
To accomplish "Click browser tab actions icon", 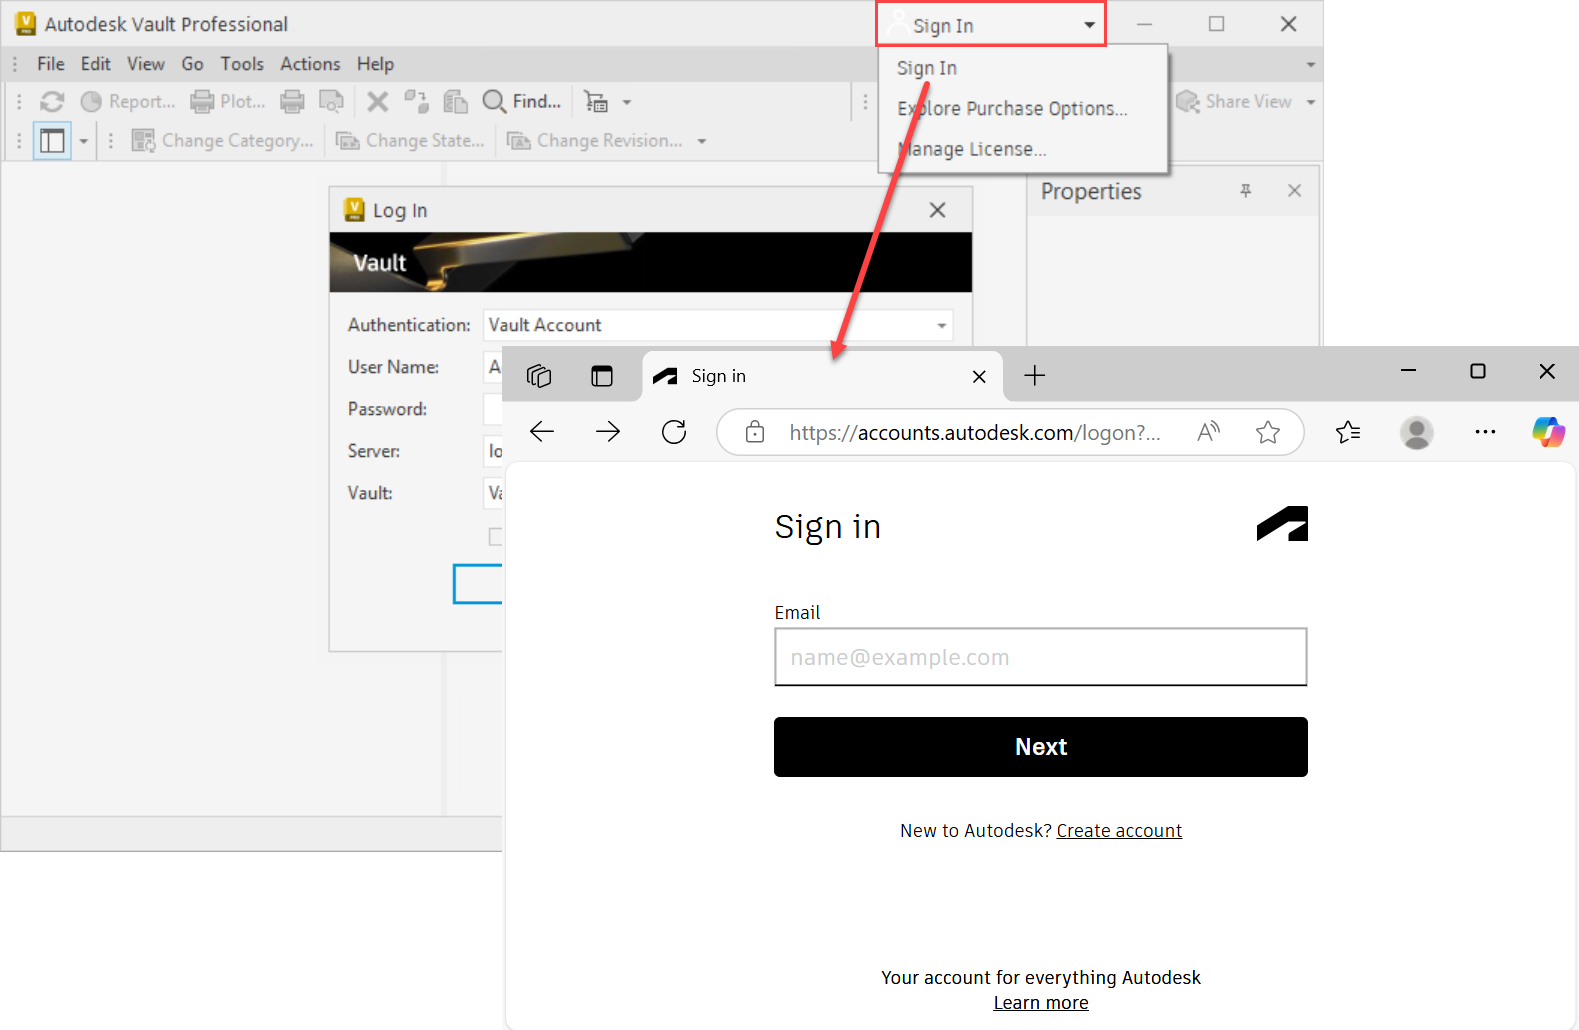I will pyautogui.click(x=602, y=376).
